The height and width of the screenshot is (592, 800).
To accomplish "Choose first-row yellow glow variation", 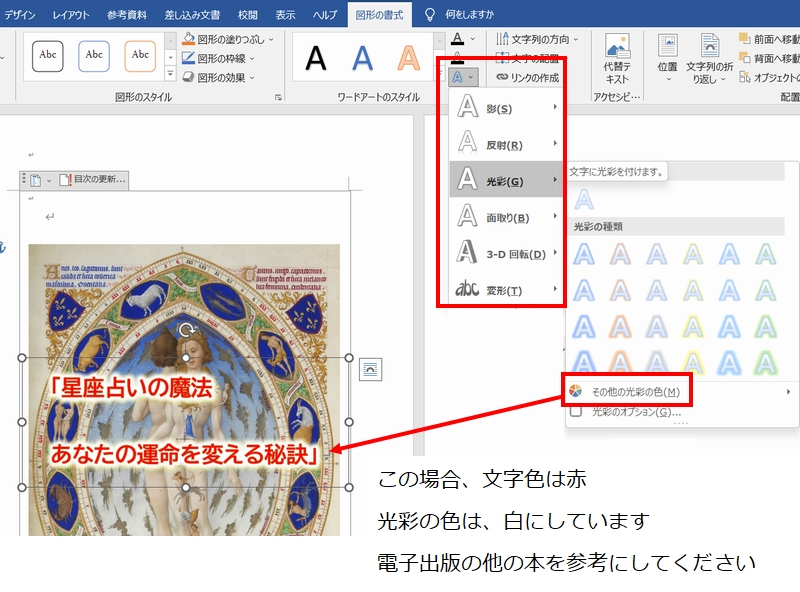I will pos(693,254).
